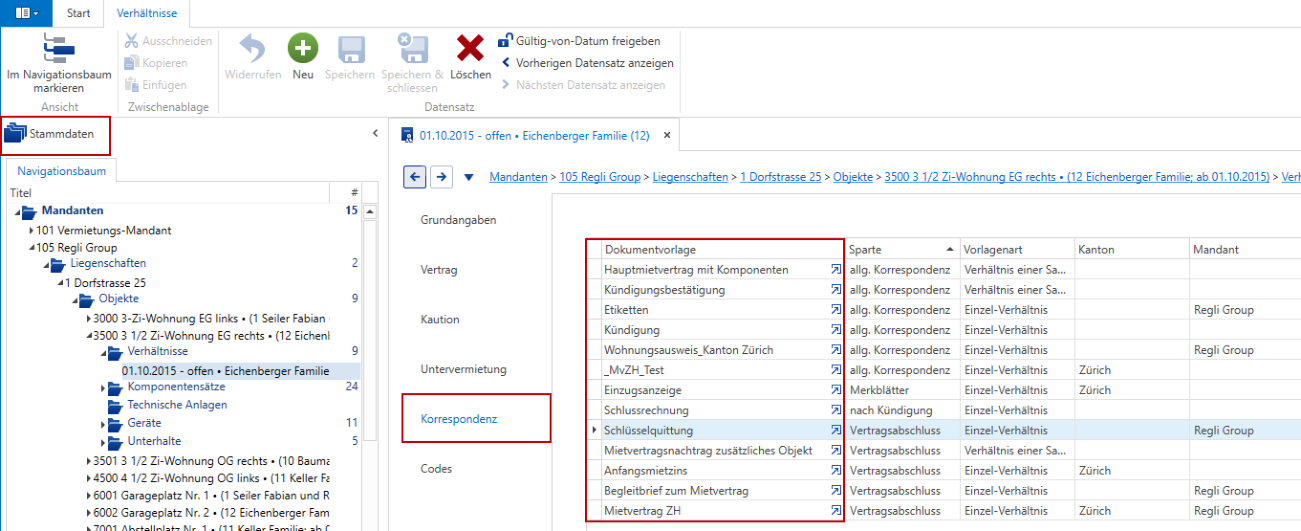Follow the Objekte breadcrumb link
The width and height of the screenshot is (1301, 531).
[853, 177]
